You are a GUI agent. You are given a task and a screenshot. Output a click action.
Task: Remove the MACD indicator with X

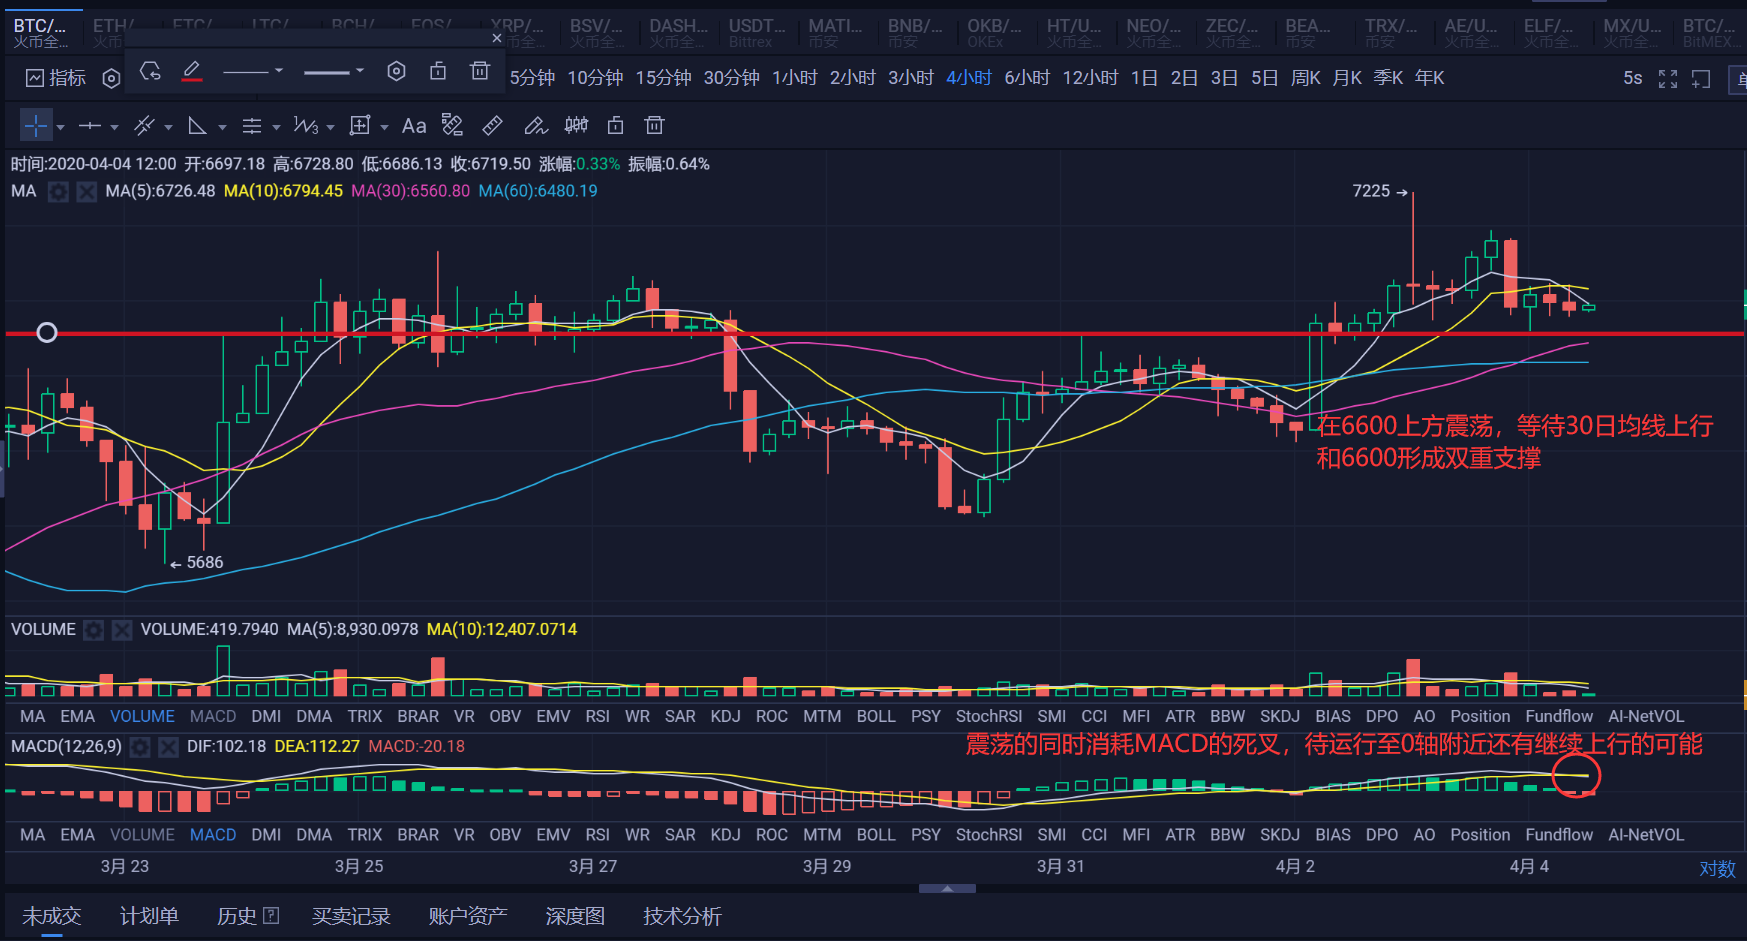169,747
